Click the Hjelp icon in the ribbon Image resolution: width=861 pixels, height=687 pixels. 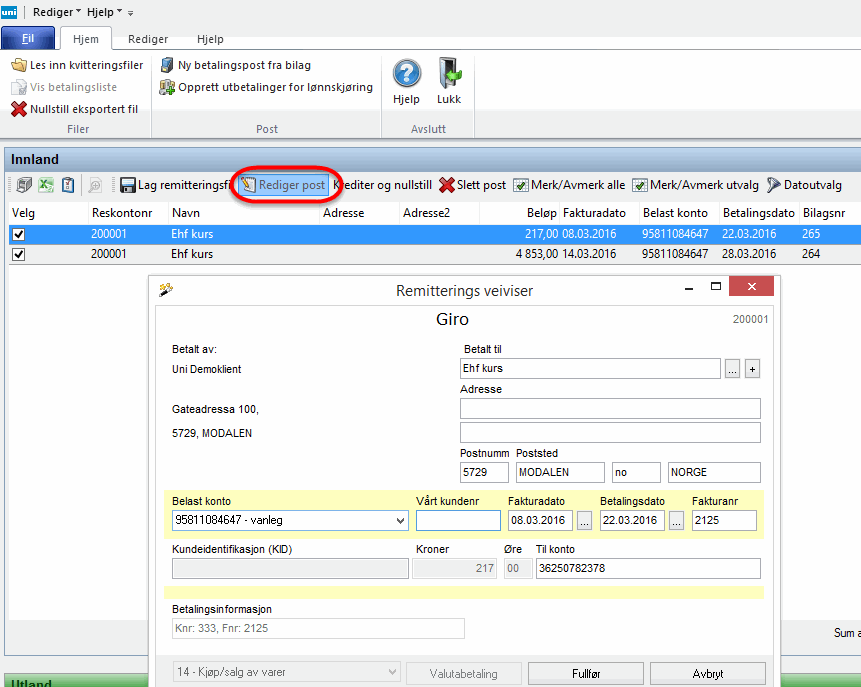[x=406, y=80]
